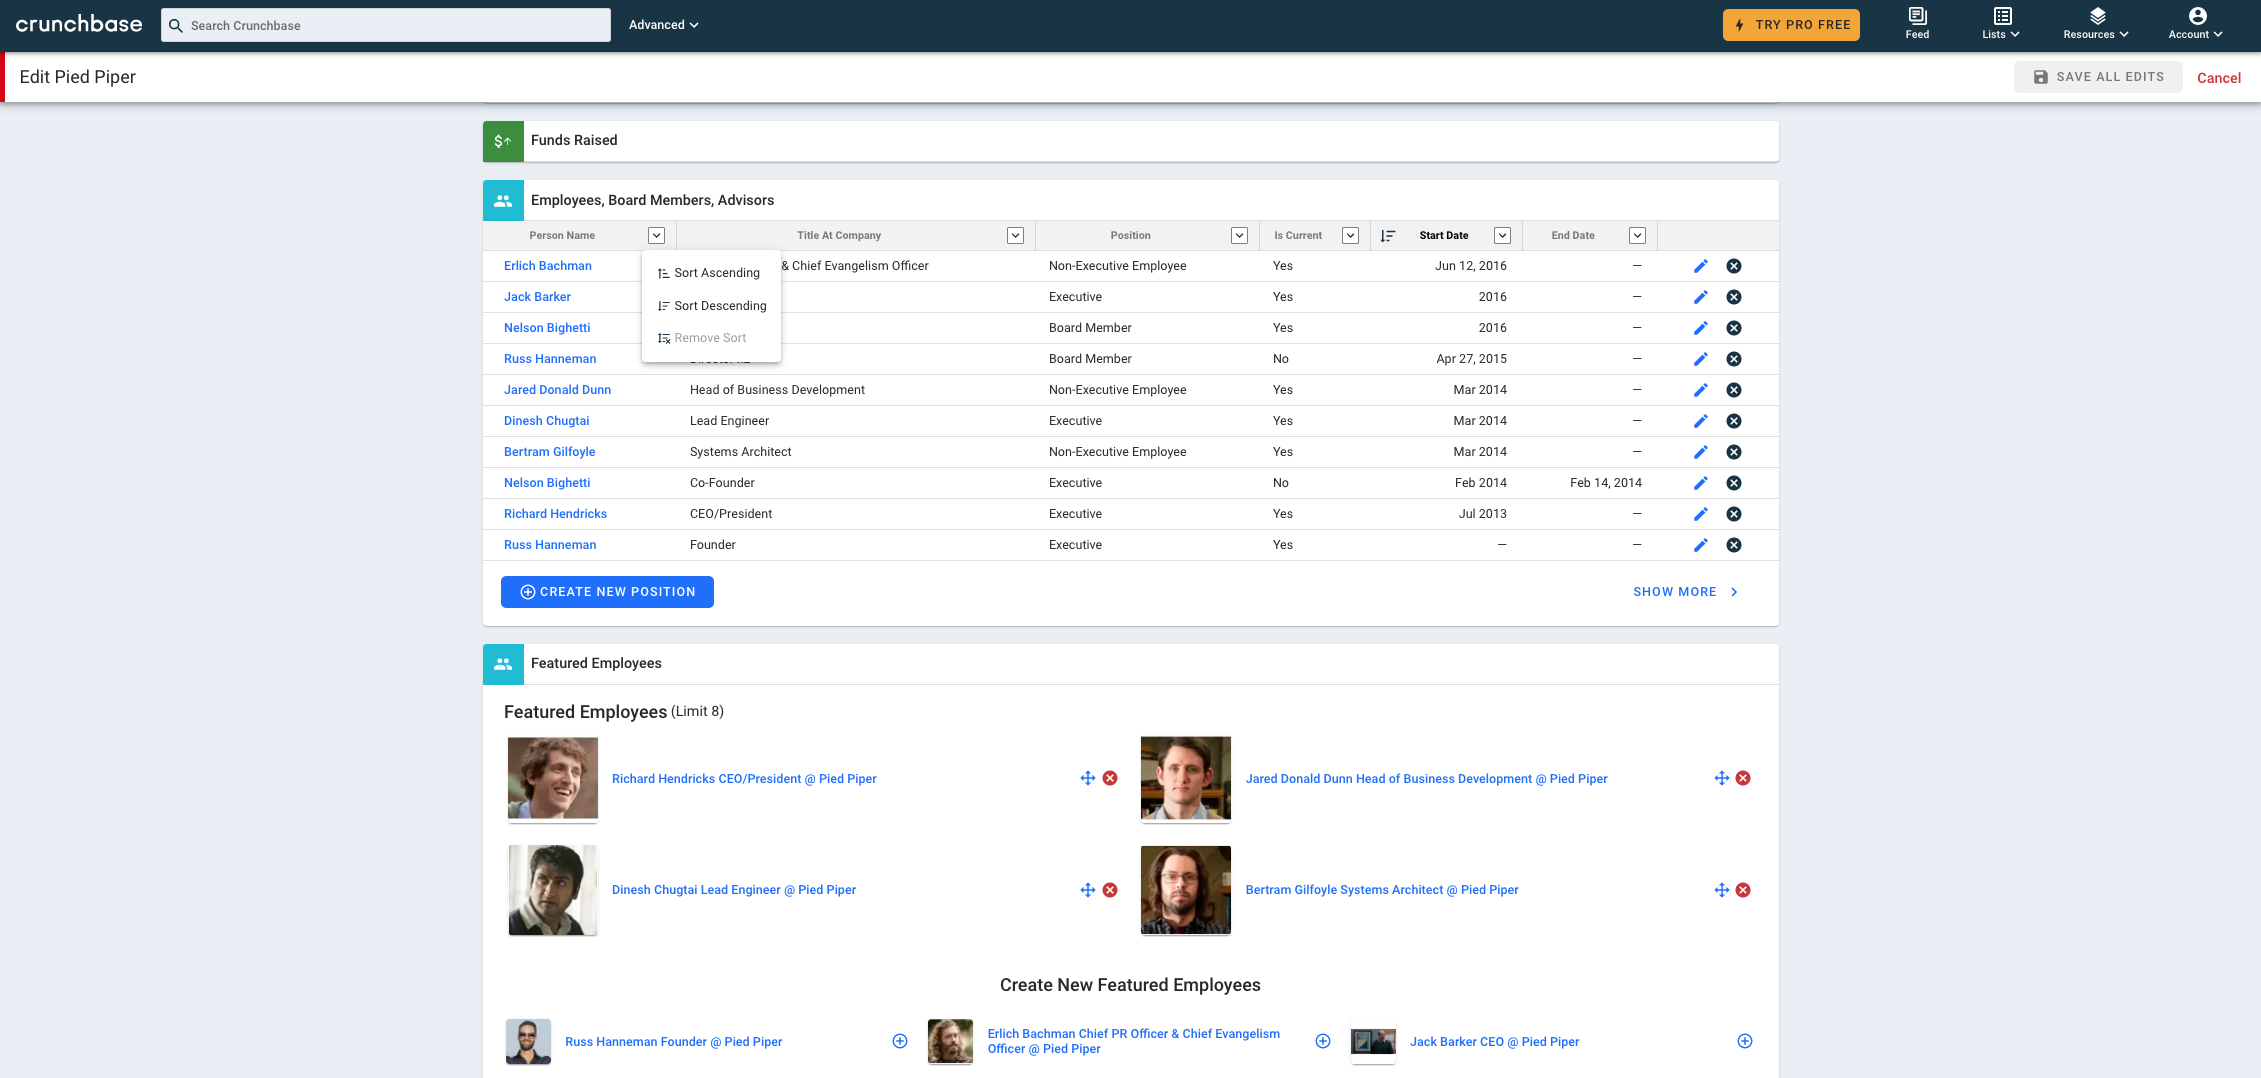Open the Feed icon in header
2261x1078 pixels.
tap(1917, 16)
